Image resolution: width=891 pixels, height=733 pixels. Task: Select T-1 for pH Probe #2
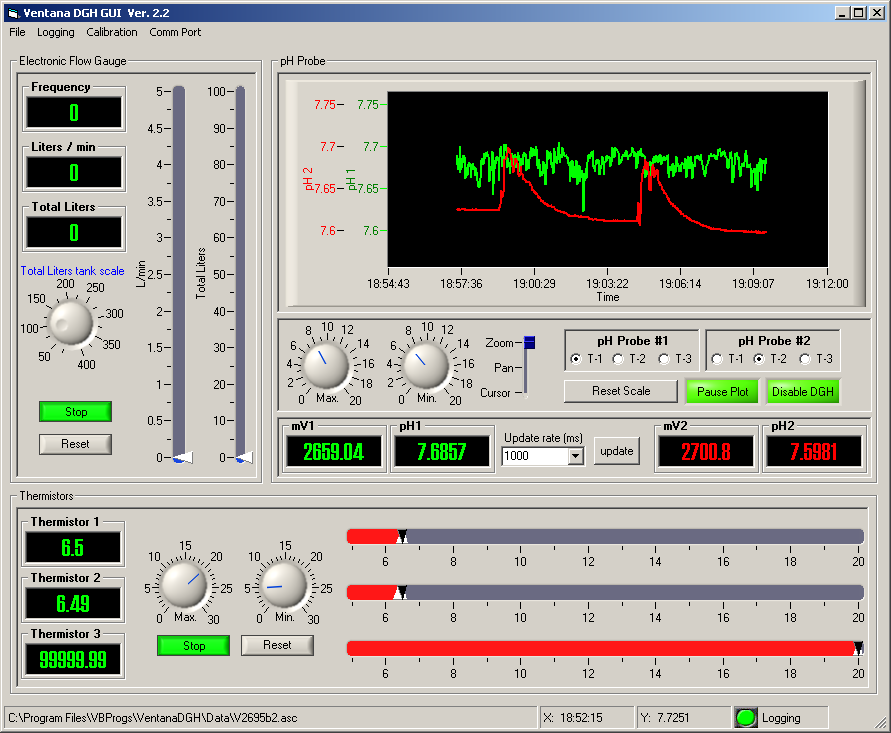tap(717, 359)
